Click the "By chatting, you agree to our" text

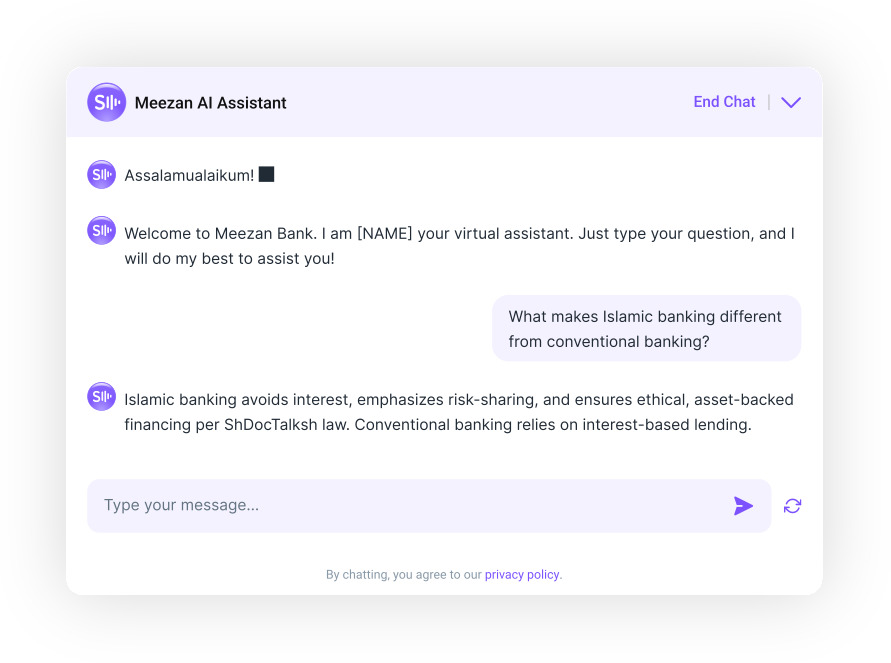(x=403, y=575)
